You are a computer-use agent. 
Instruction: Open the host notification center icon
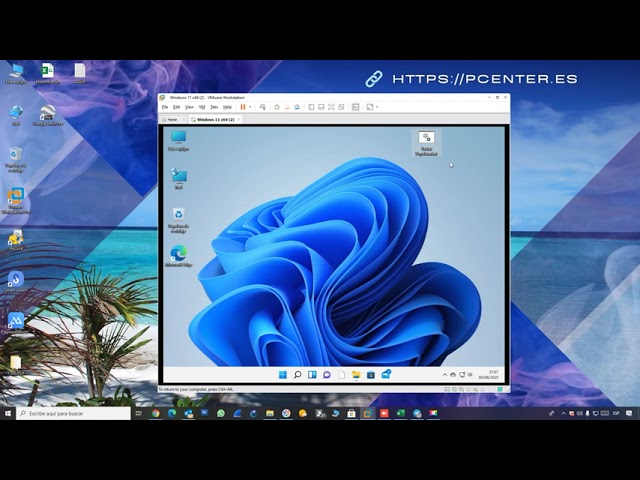(629, 413)
